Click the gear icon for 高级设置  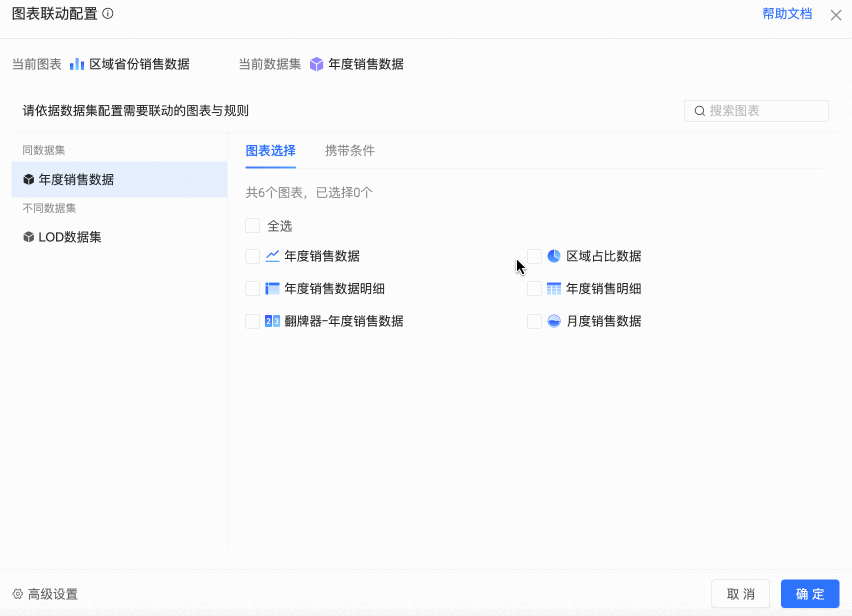click(x=18, y=594)
